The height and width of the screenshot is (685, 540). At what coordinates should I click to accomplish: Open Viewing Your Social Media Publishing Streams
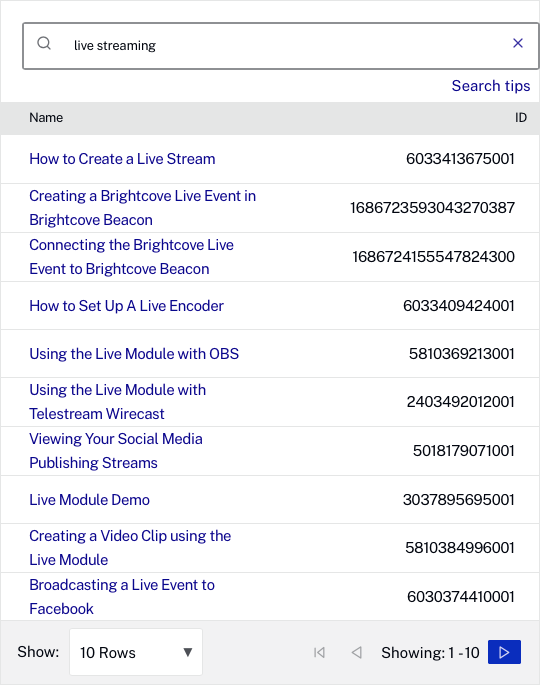116,451
